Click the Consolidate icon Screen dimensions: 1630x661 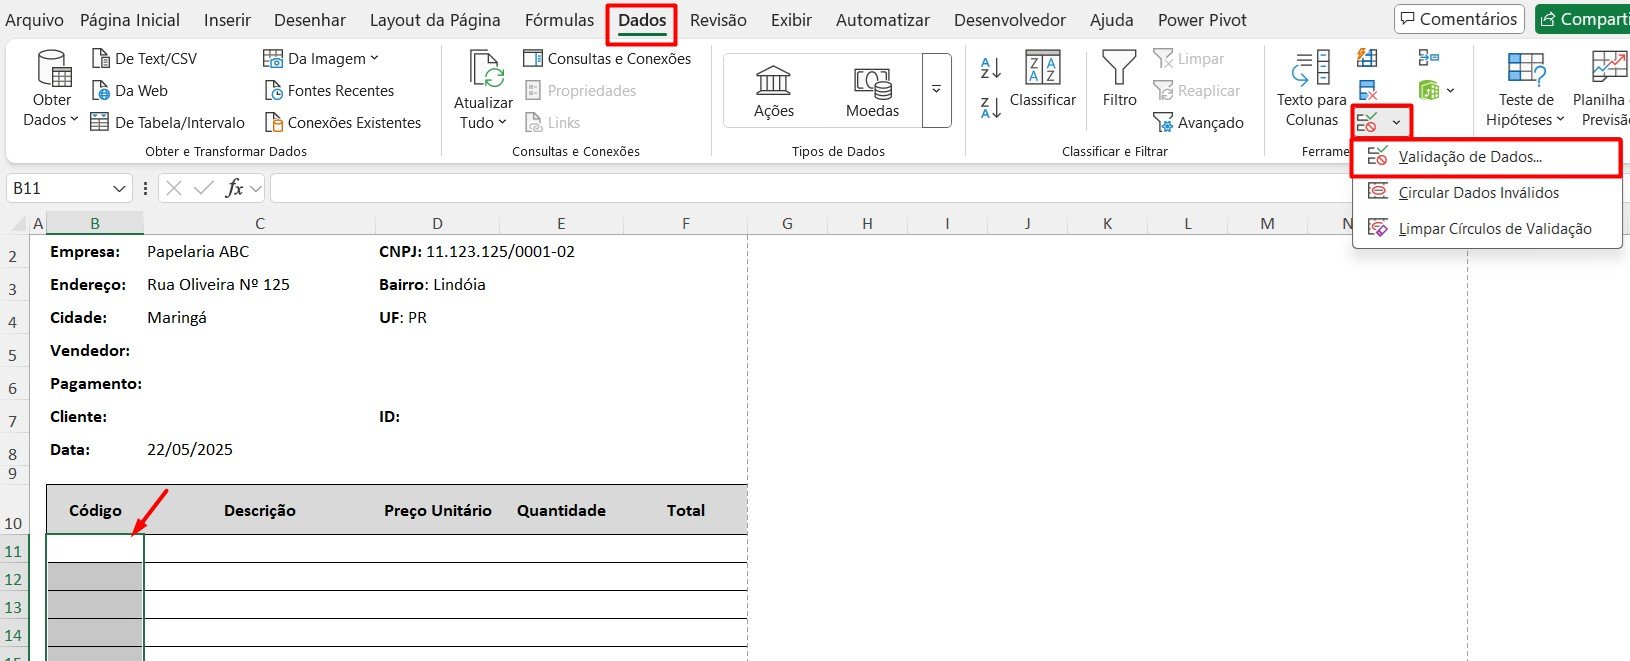1429,58
